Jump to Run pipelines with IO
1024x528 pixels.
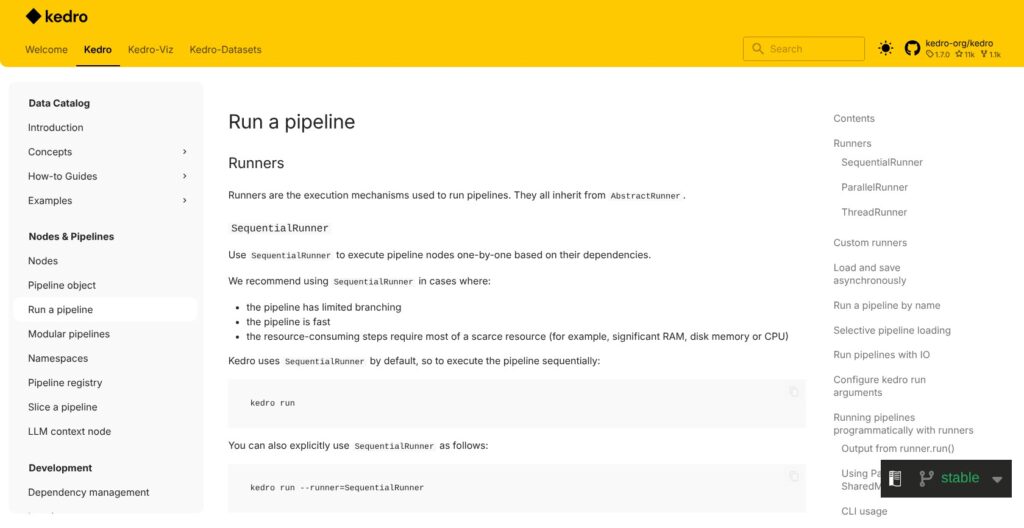(882, 355)
